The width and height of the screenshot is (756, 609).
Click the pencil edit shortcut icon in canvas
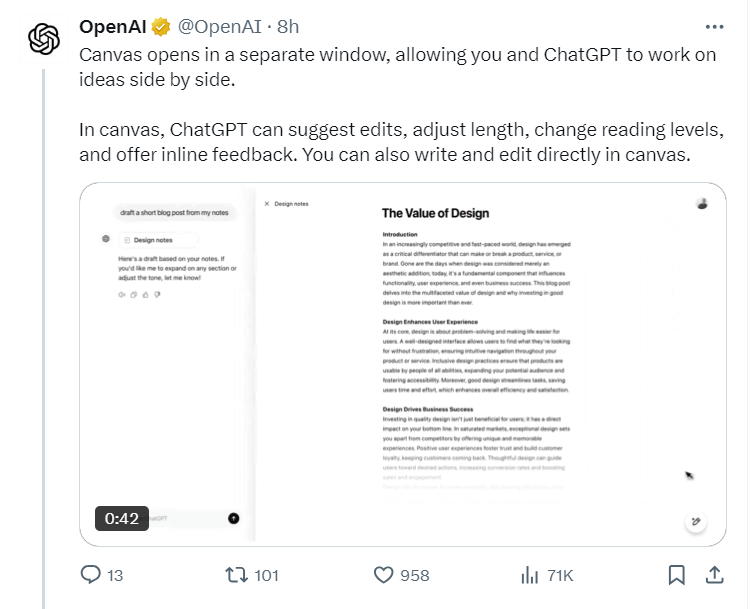pyautogui.click(x=696, y=521)
